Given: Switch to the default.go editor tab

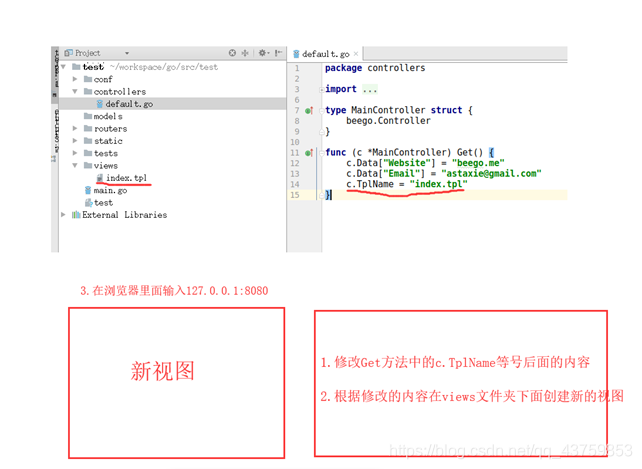Looking at the screenshot, I should click(326, 54).
